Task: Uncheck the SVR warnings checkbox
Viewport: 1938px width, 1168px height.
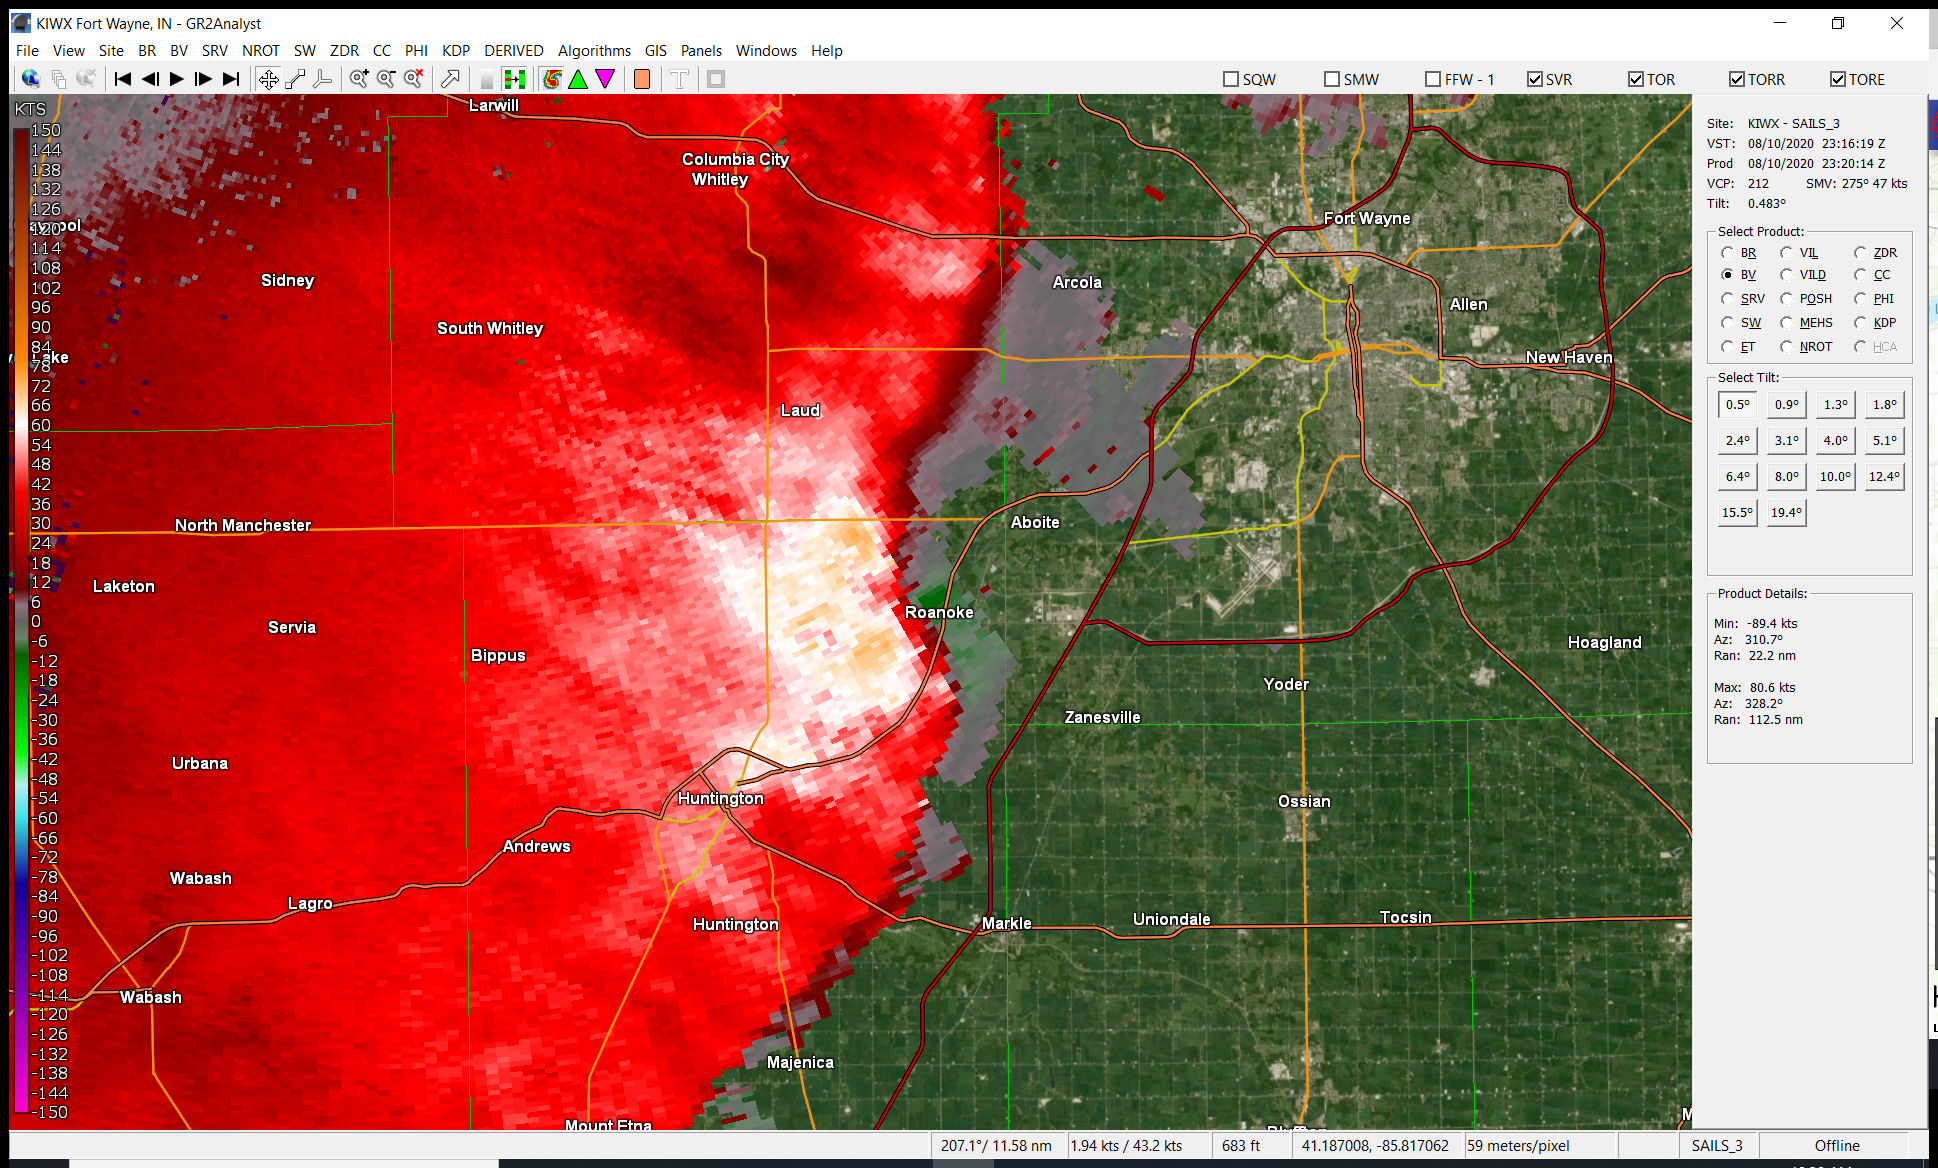Action: coord(1535,79)
